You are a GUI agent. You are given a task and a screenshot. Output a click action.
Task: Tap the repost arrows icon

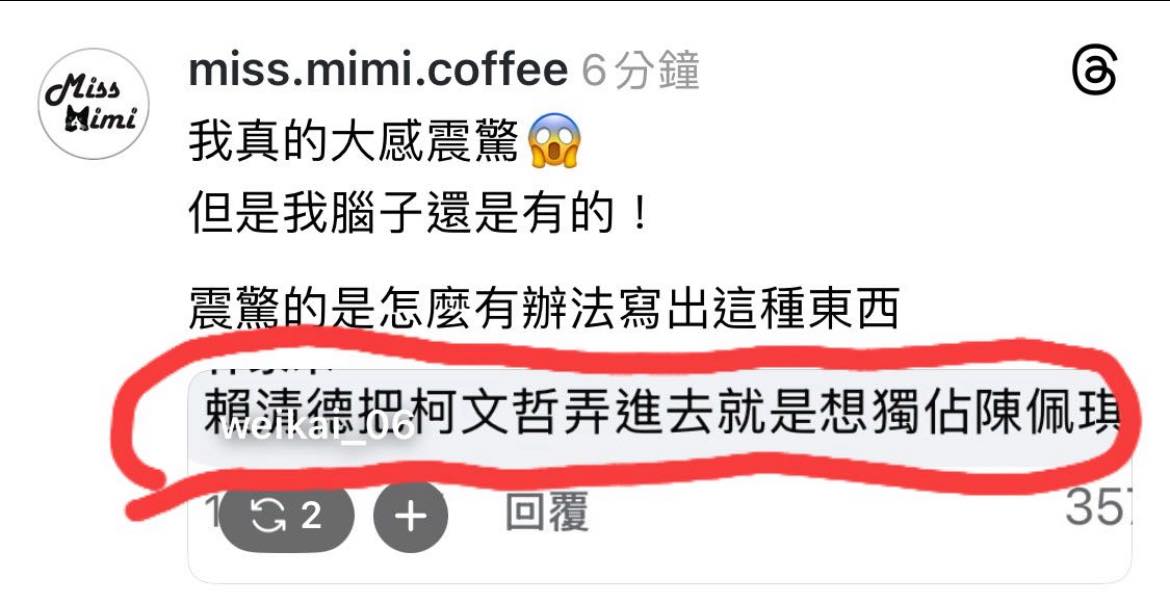[268, 516]
